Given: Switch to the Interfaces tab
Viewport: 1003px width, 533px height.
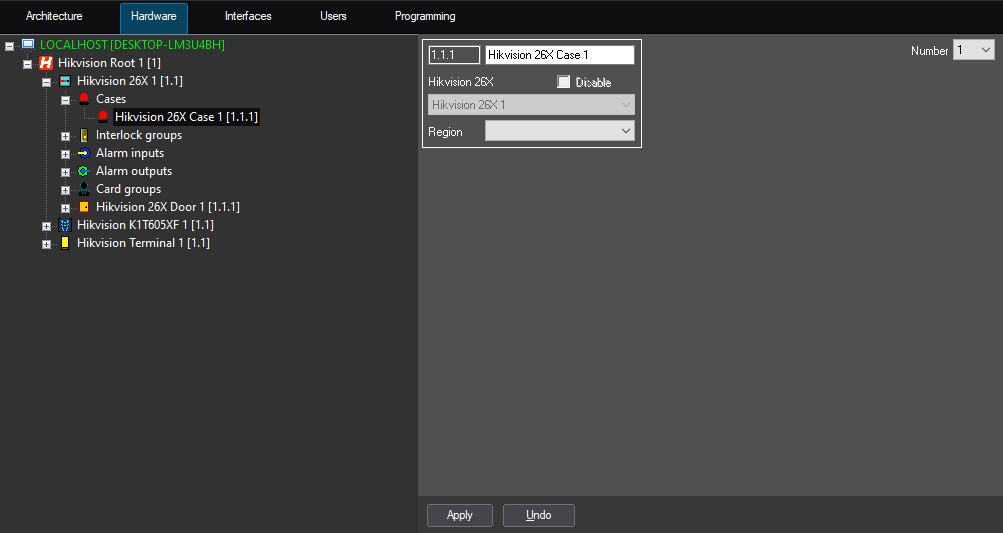Looking at the screenshot, I should pos(248,17).
